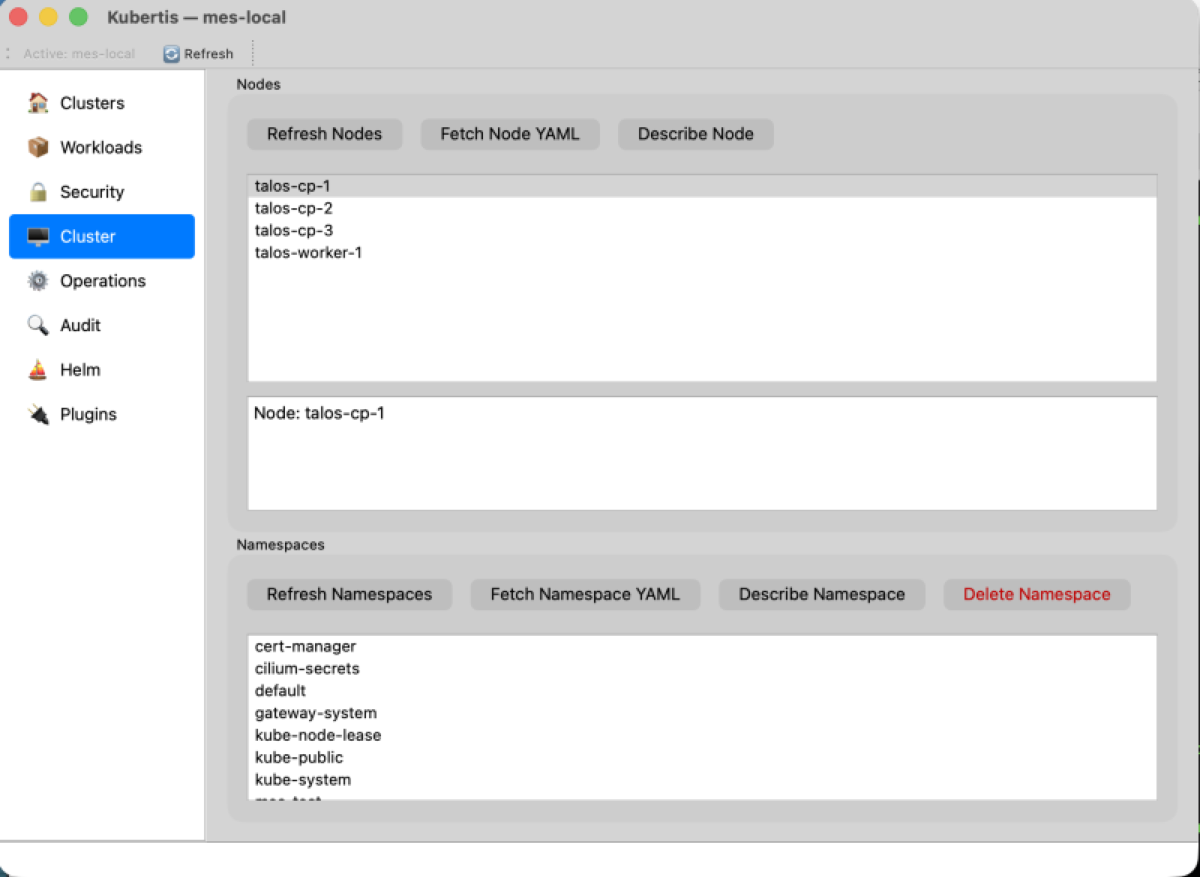This screenshot has width=1200, height=877.
Task: Select the default namespace
Action: click(x=702, y=691)
